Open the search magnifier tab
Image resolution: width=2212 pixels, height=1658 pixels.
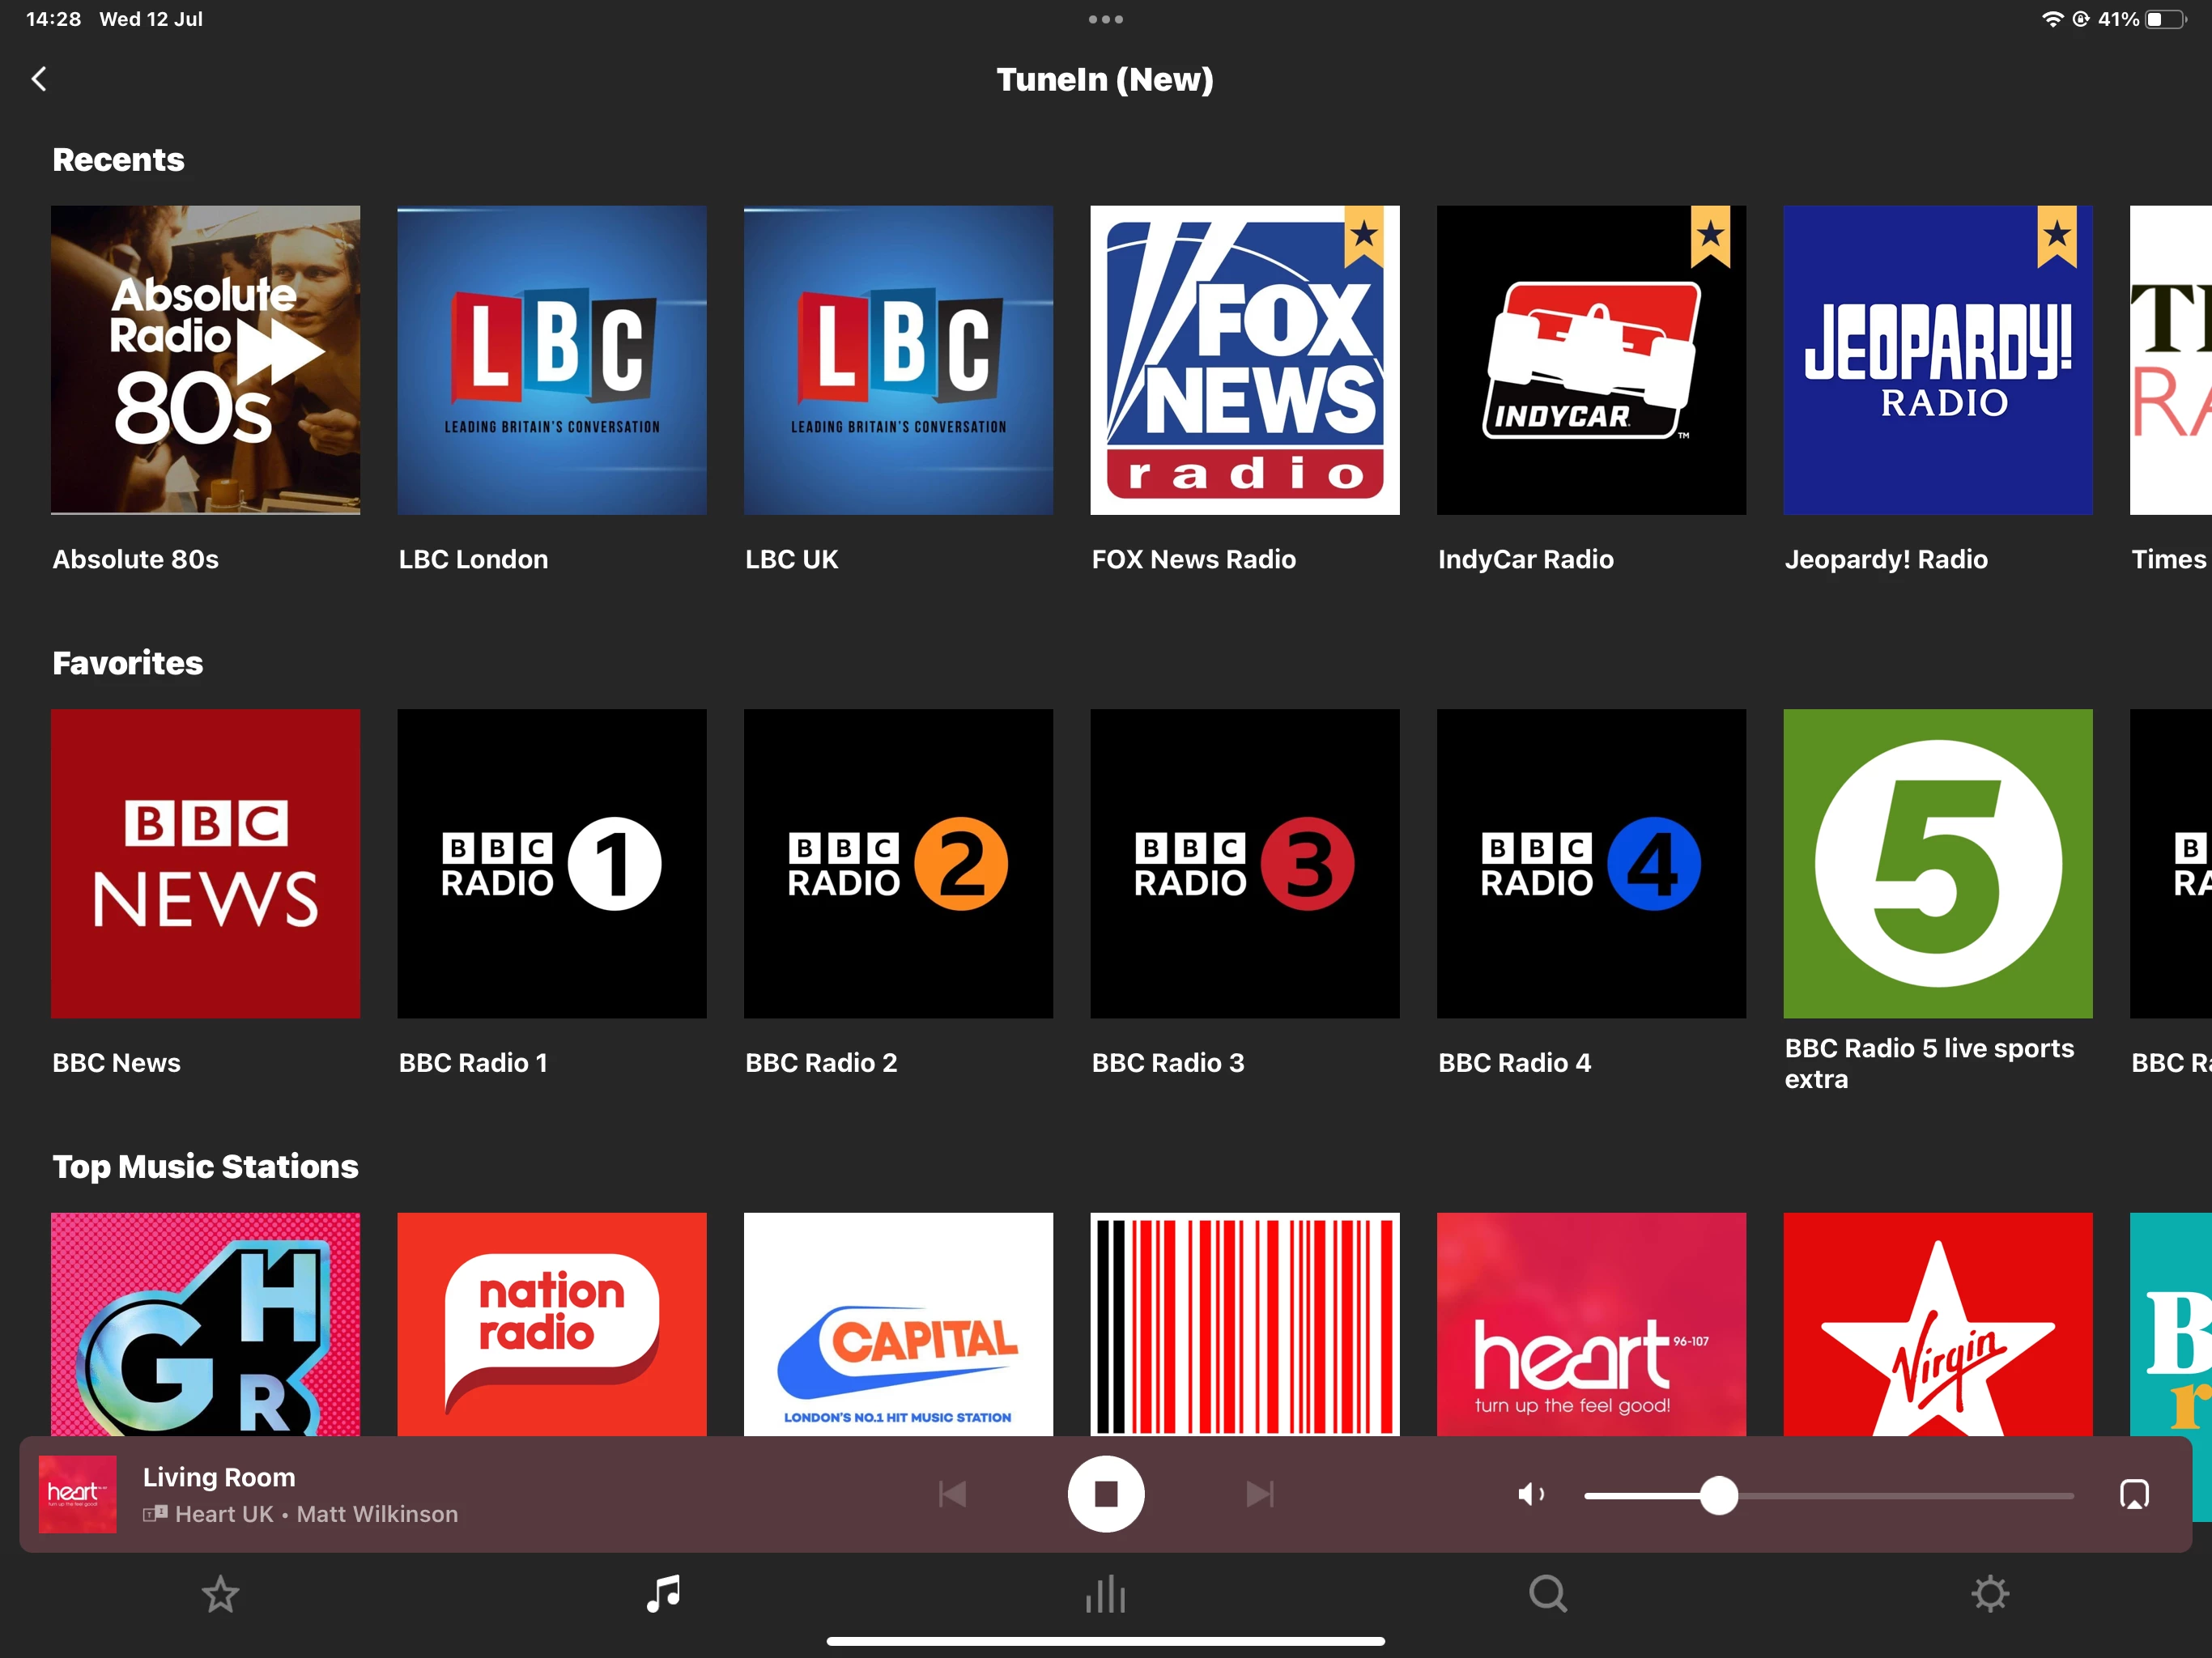(x=1548, y=1594)
